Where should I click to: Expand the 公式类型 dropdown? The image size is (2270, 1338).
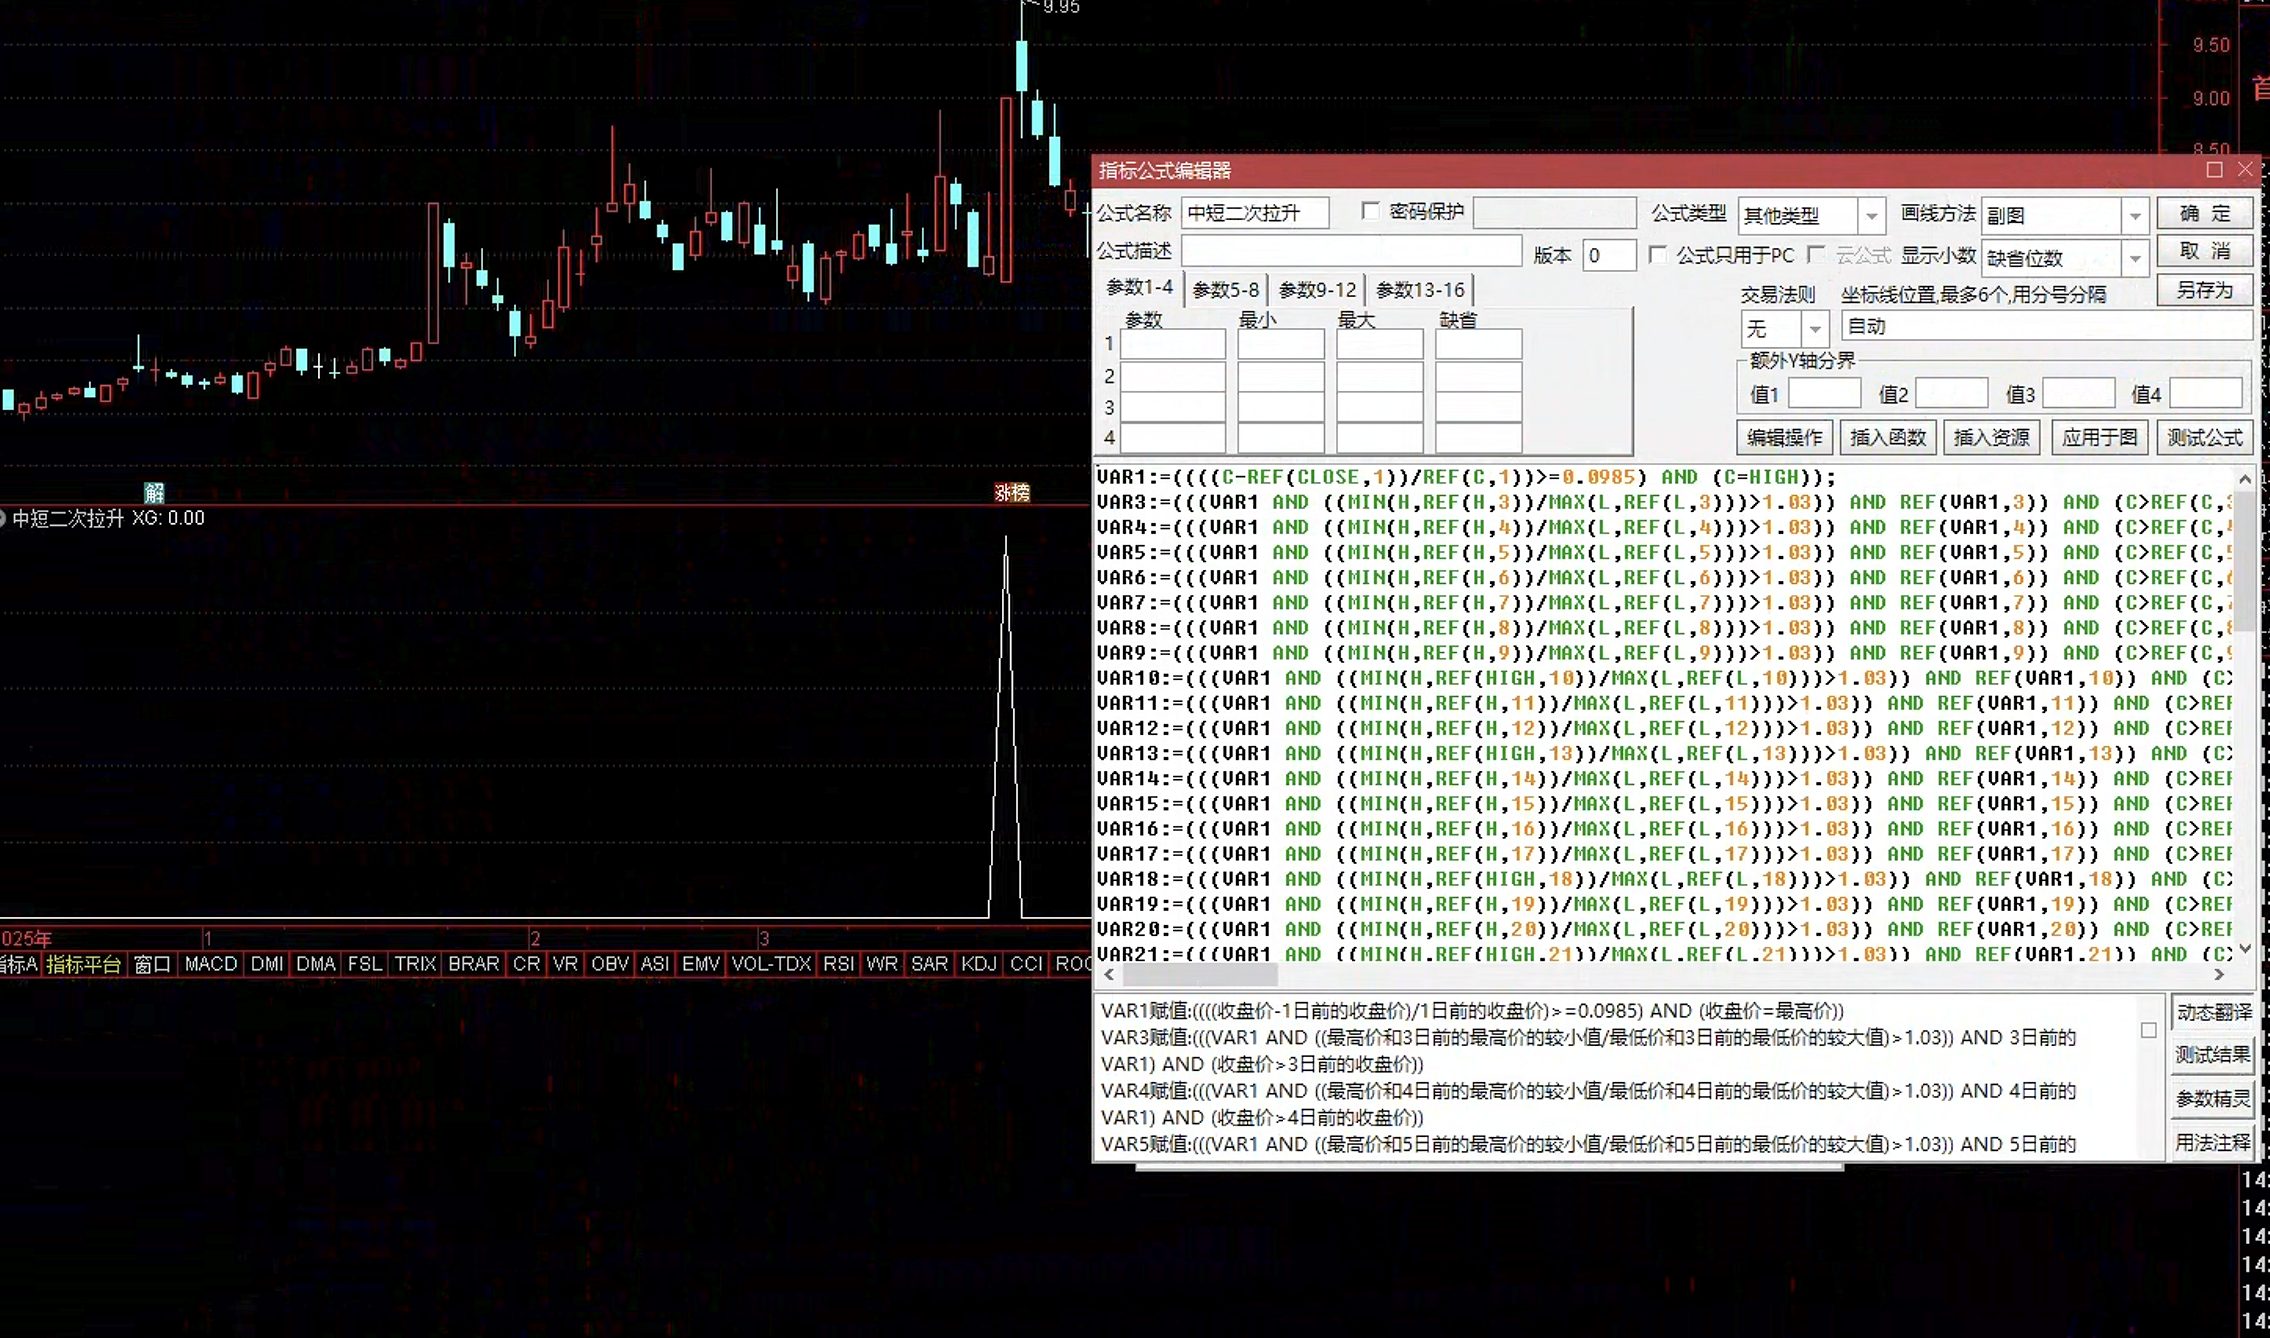pyautogui.click(x=1871, y=216)
